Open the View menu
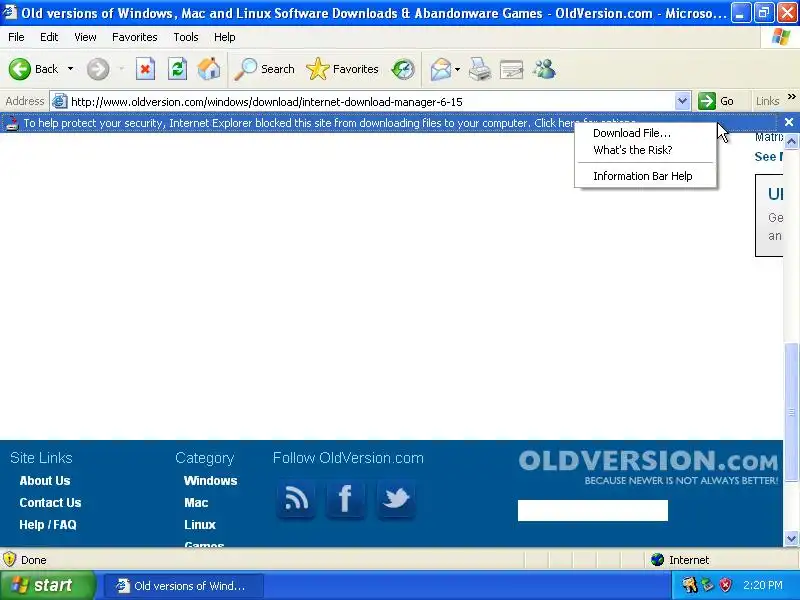The width and height of the screenshot is (800, 600). 85,37
